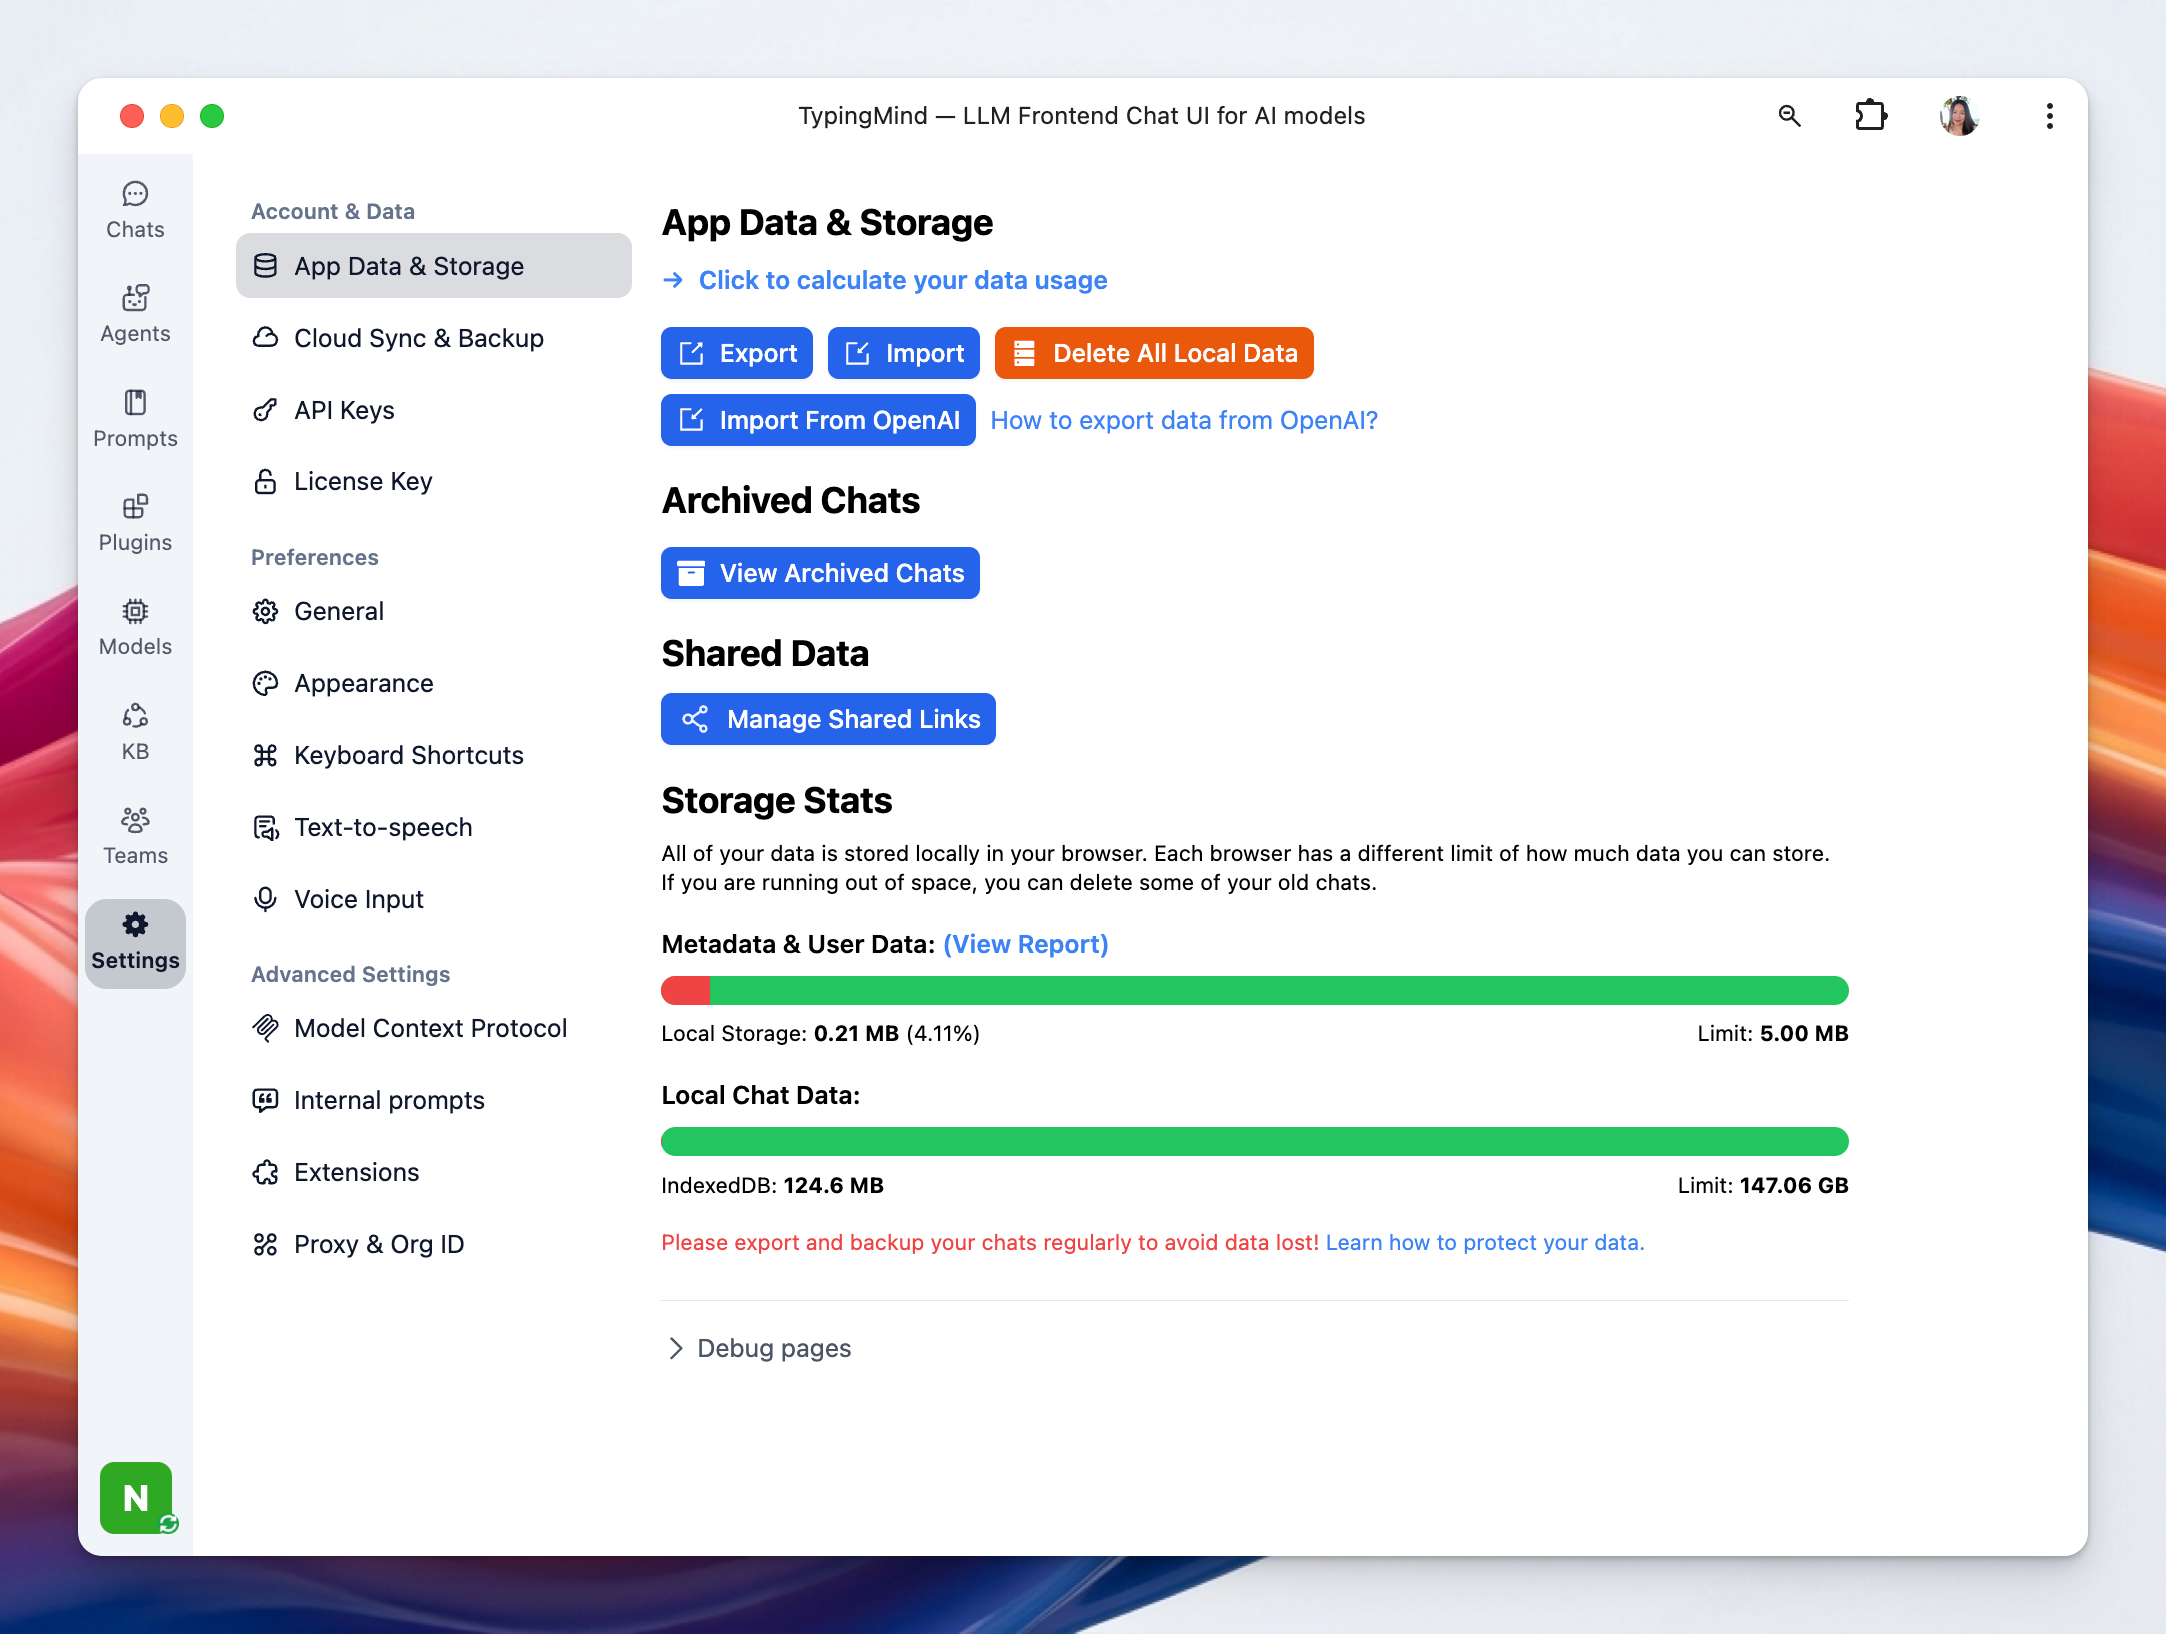Click the Delete All Local Data button

click(1154, 353)
